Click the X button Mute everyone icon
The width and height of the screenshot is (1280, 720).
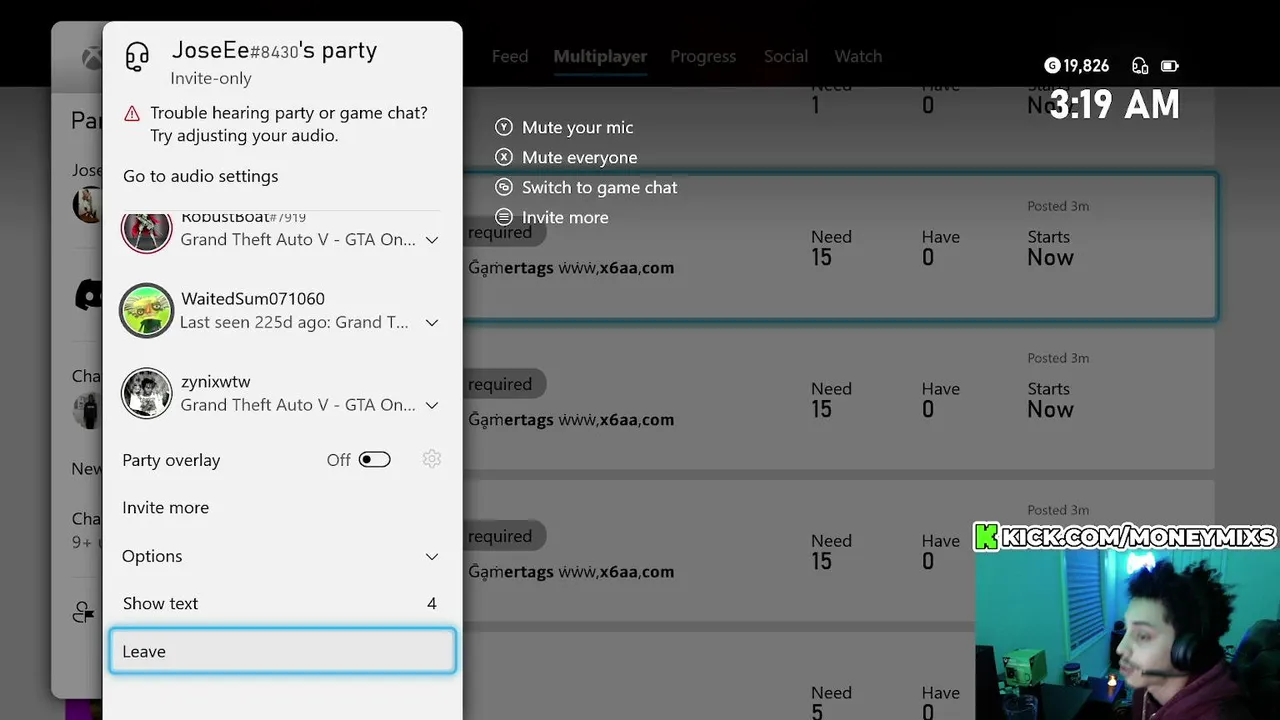coord(504,157)
